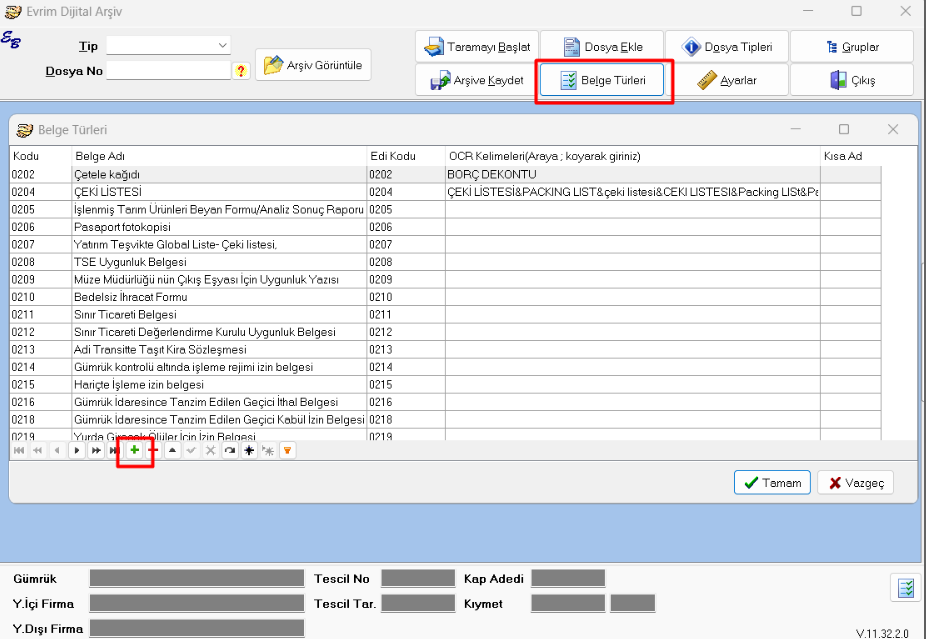Cancel using the Vazgeç button
The width and height of the screenshot is (926, 639).
[x=855, y=483]
